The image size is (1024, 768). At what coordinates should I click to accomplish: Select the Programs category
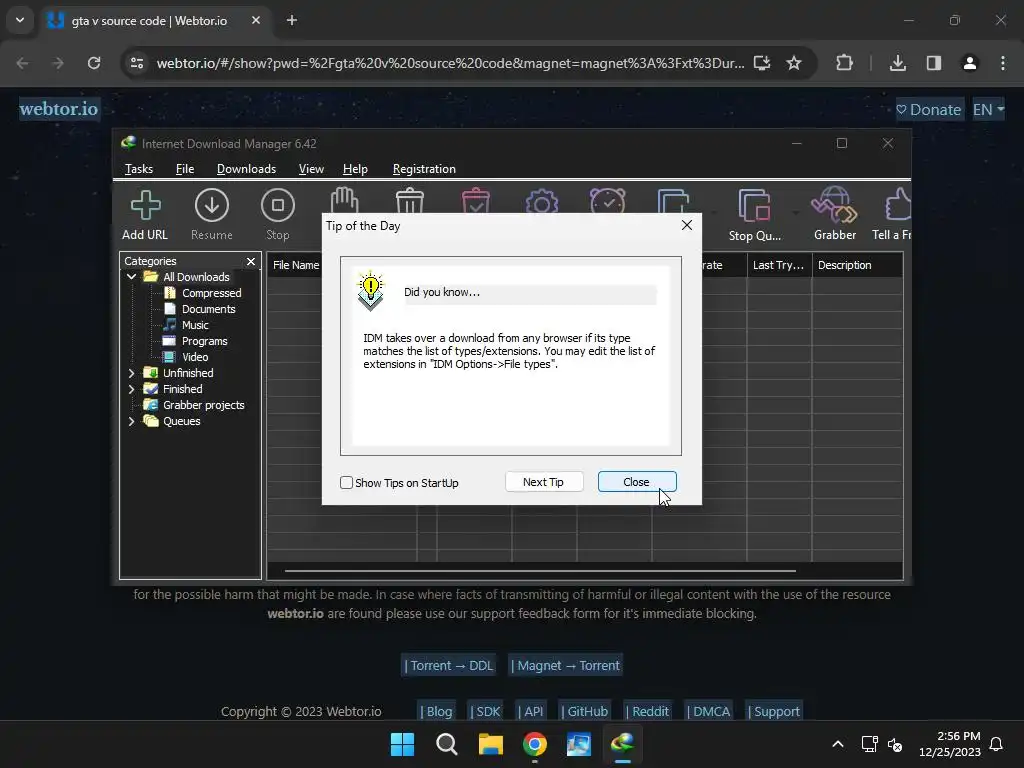pyautogui.click(x=204, y=341)
